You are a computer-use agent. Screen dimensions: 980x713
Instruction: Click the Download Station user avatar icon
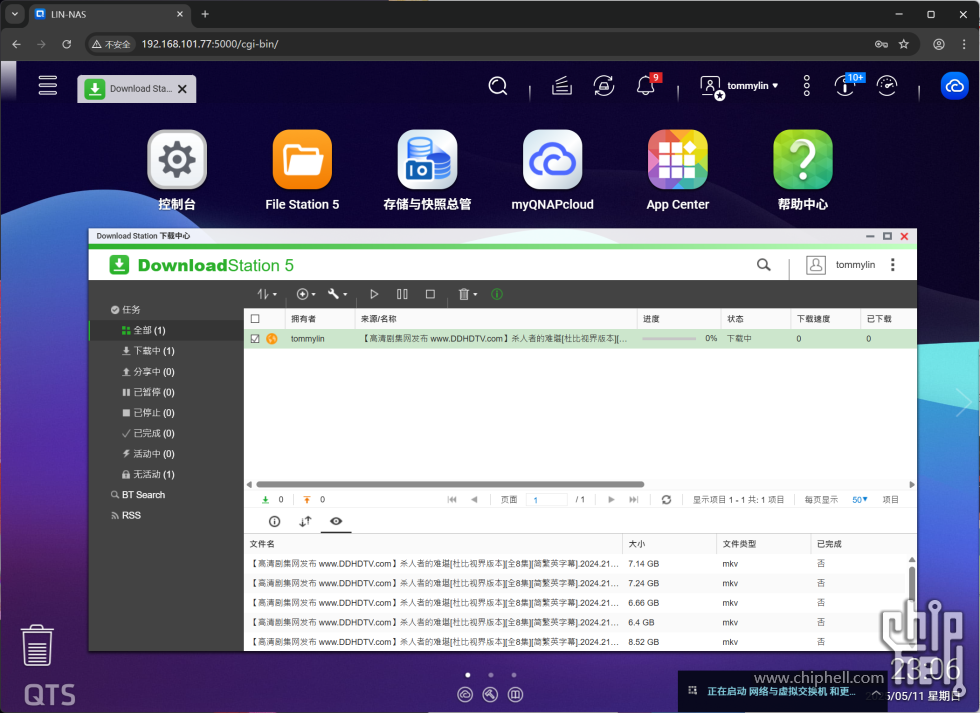pyautogui.click(x=816, y=265)
